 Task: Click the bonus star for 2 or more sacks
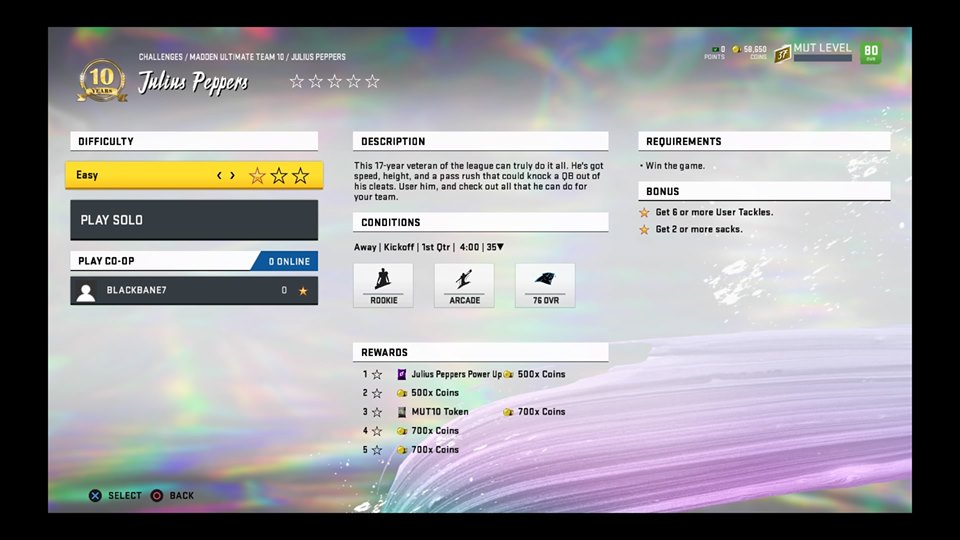(644, 230)
